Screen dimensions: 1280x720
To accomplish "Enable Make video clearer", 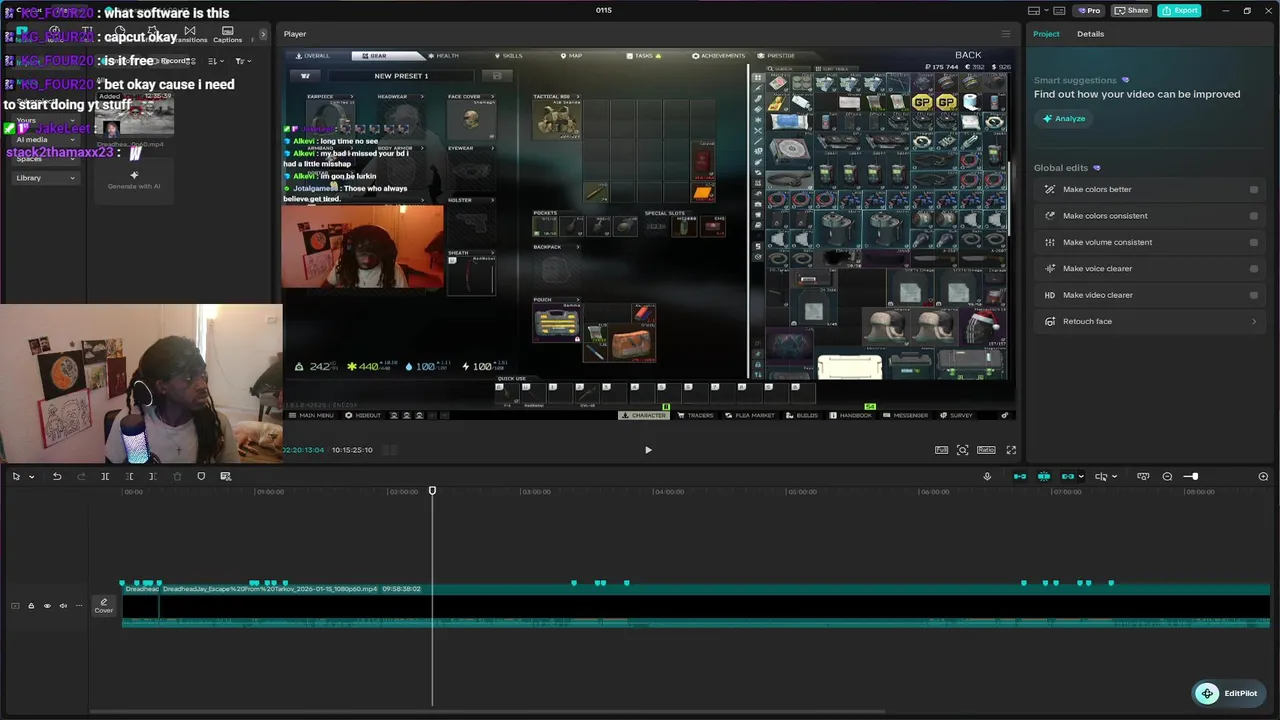I will coord(1253,295).
